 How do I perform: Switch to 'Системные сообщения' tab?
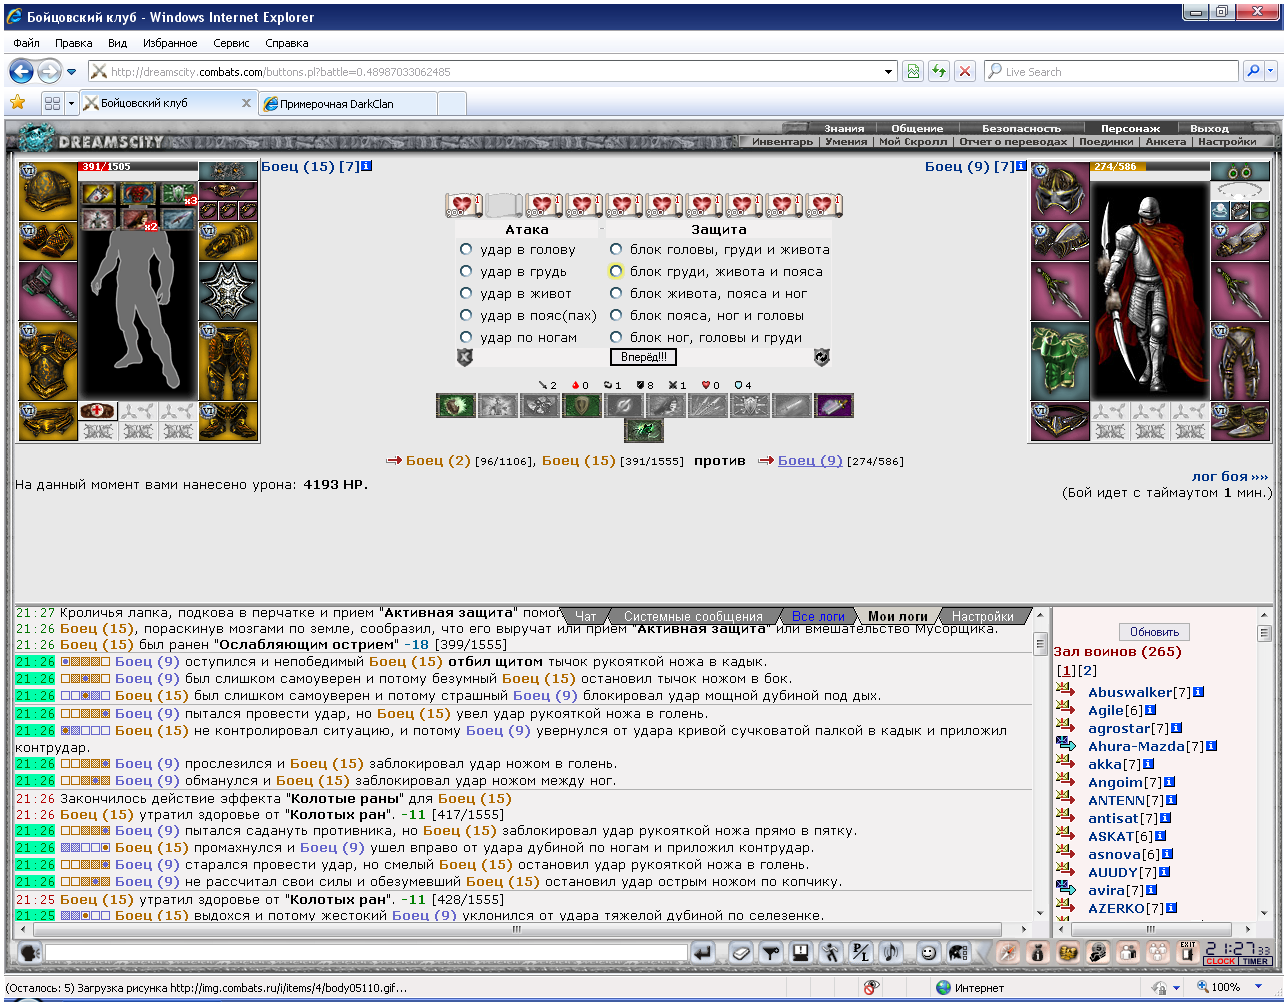pos(693,617)
